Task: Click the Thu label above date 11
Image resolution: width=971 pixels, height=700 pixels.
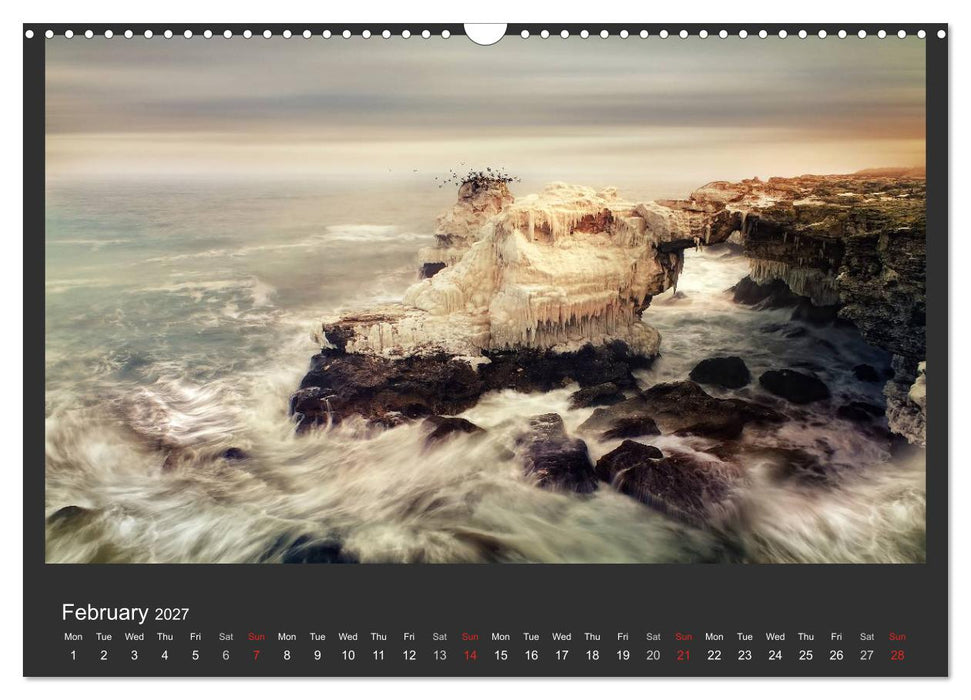Action: (x=378, y=636)
